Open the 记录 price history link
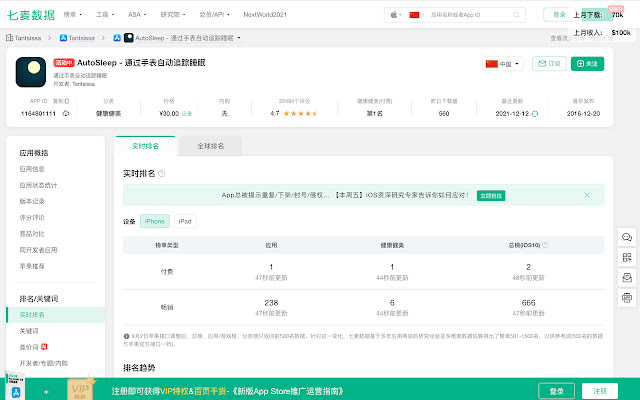640x400 pixels. (x=187, y=114)
